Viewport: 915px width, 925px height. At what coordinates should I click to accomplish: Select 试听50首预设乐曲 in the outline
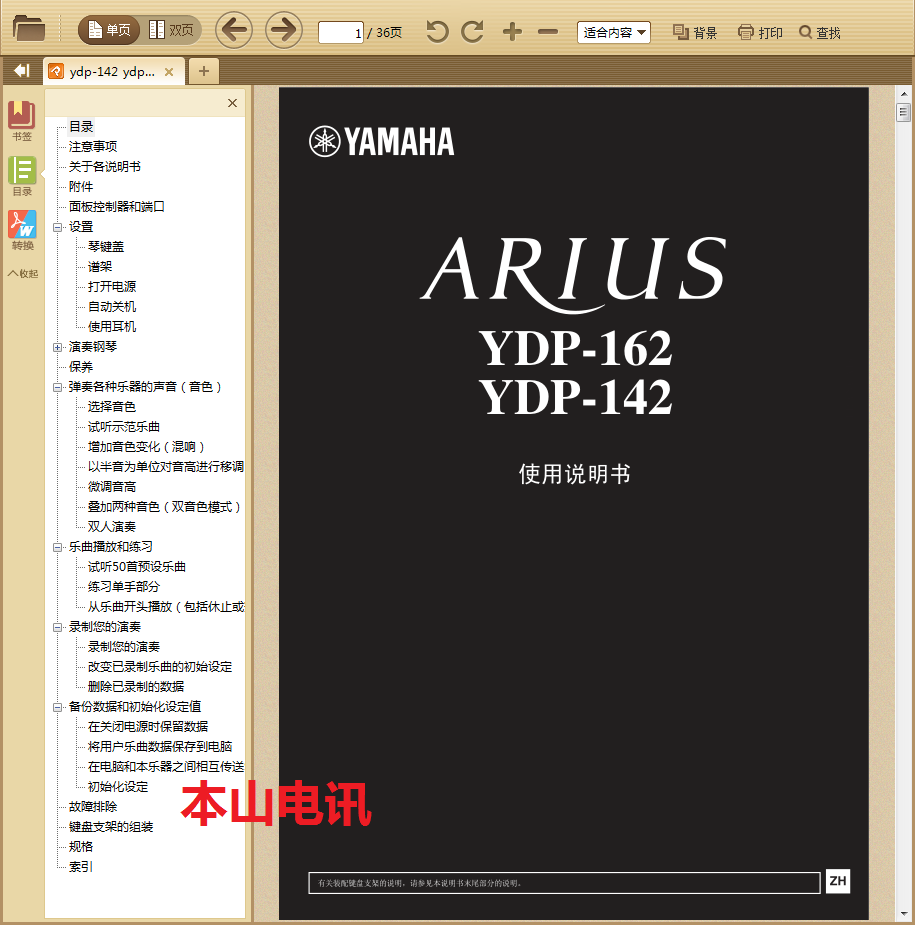[136, 566]
